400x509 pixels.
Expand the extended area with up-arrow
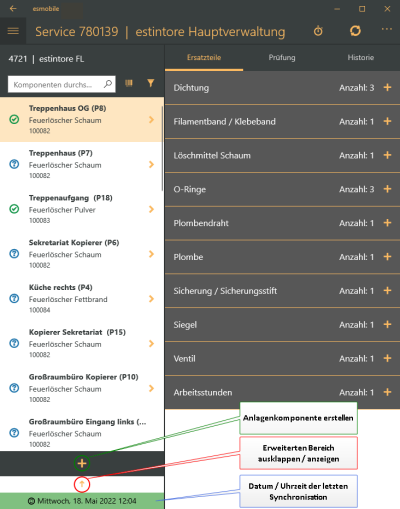pyautogui.click(x=82, y=484)
